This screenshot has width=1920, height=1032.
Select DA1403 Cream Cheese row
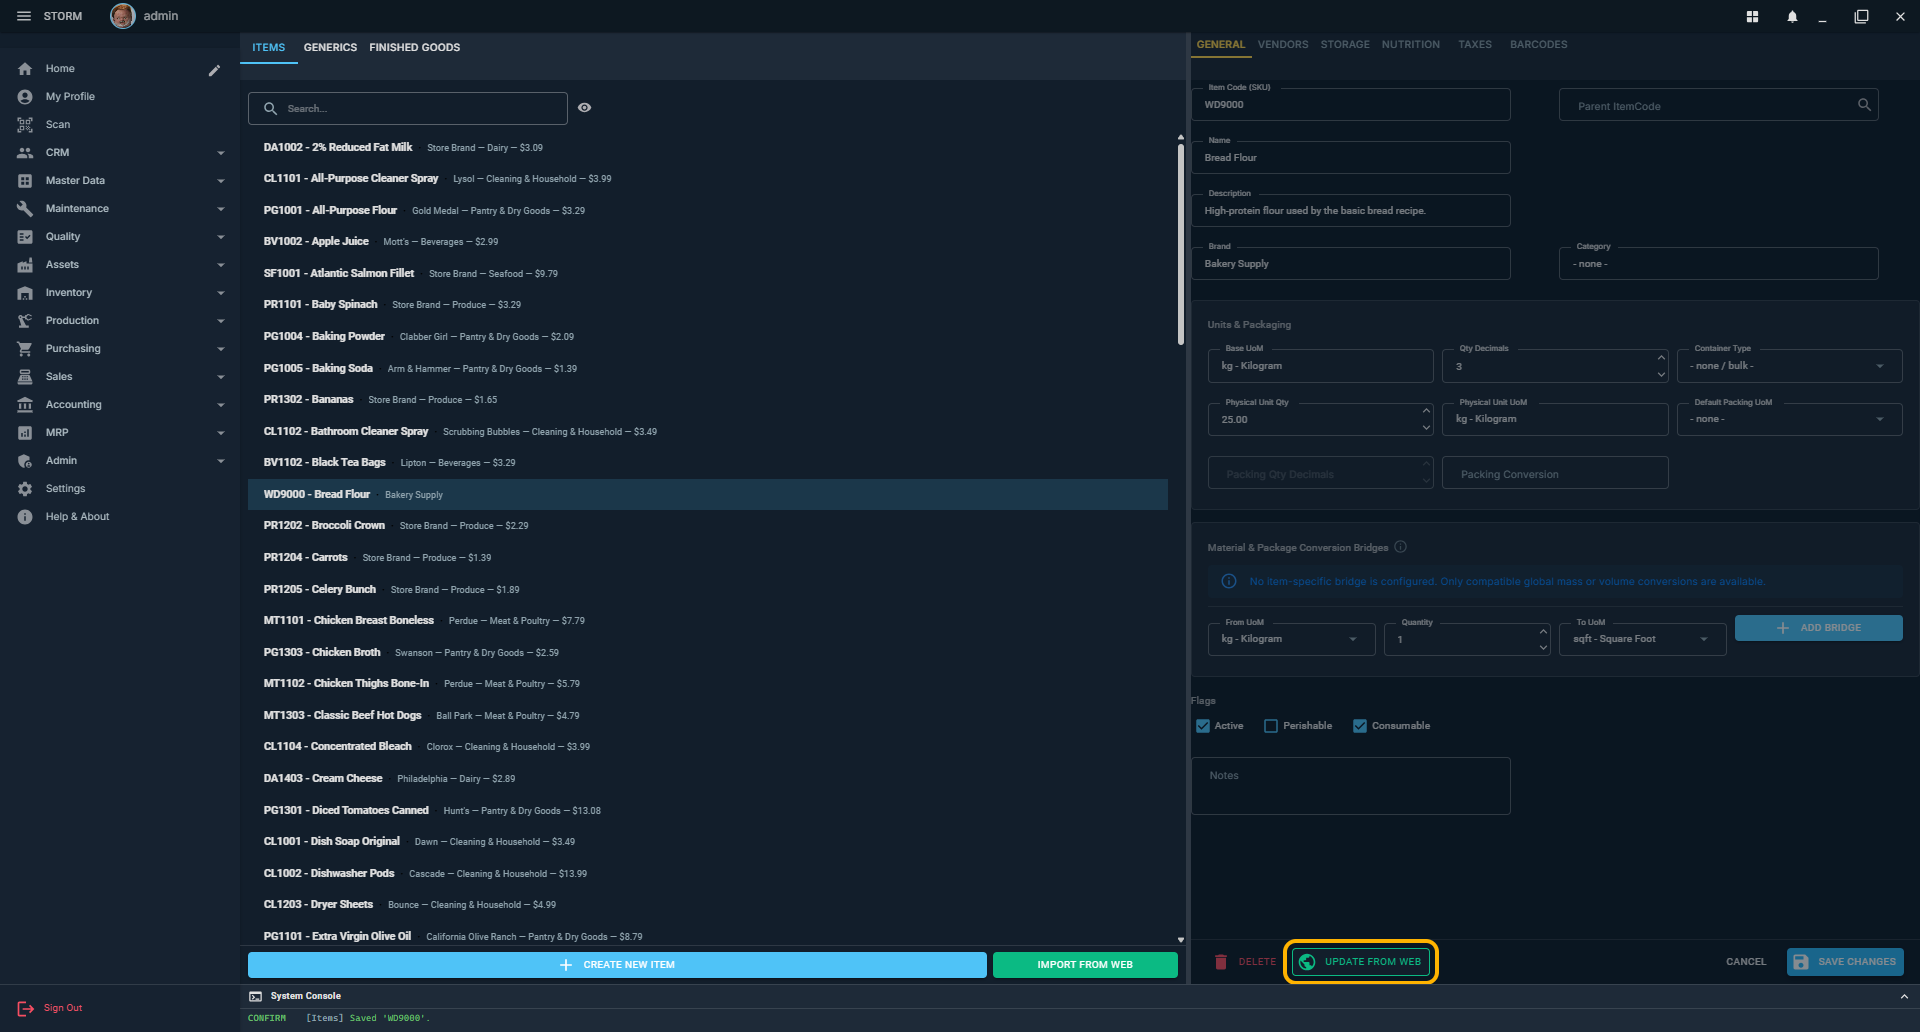(708, 779)
